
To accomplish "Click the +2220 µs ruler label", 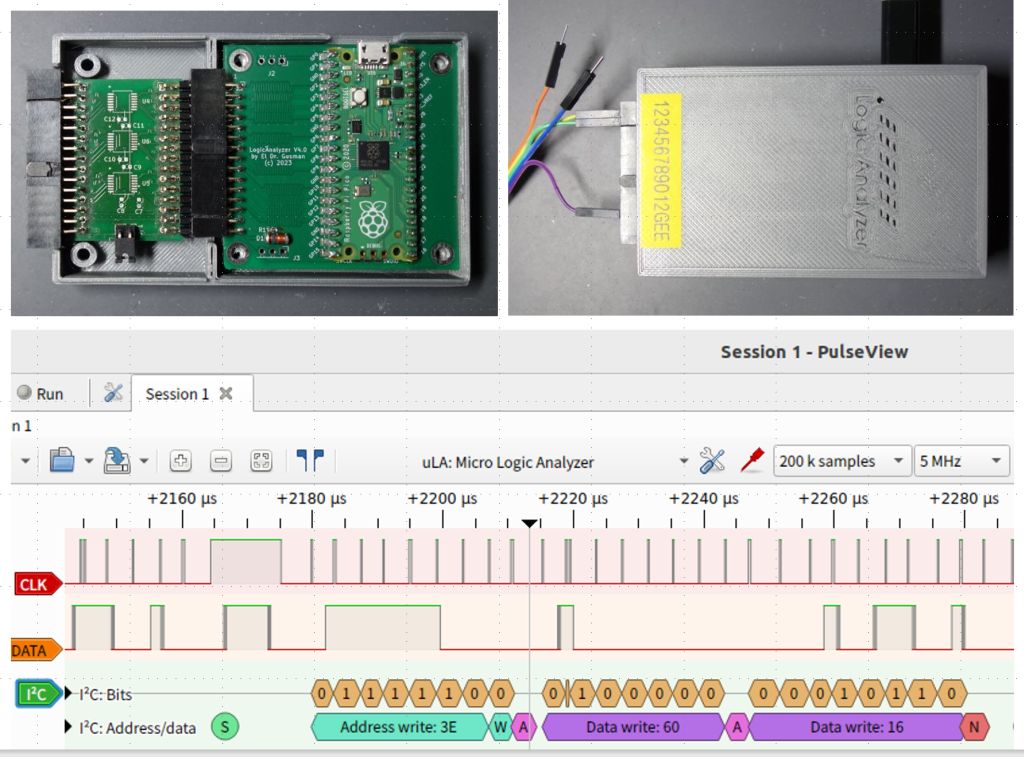I will pyautogui.click(x=573, y=499).
